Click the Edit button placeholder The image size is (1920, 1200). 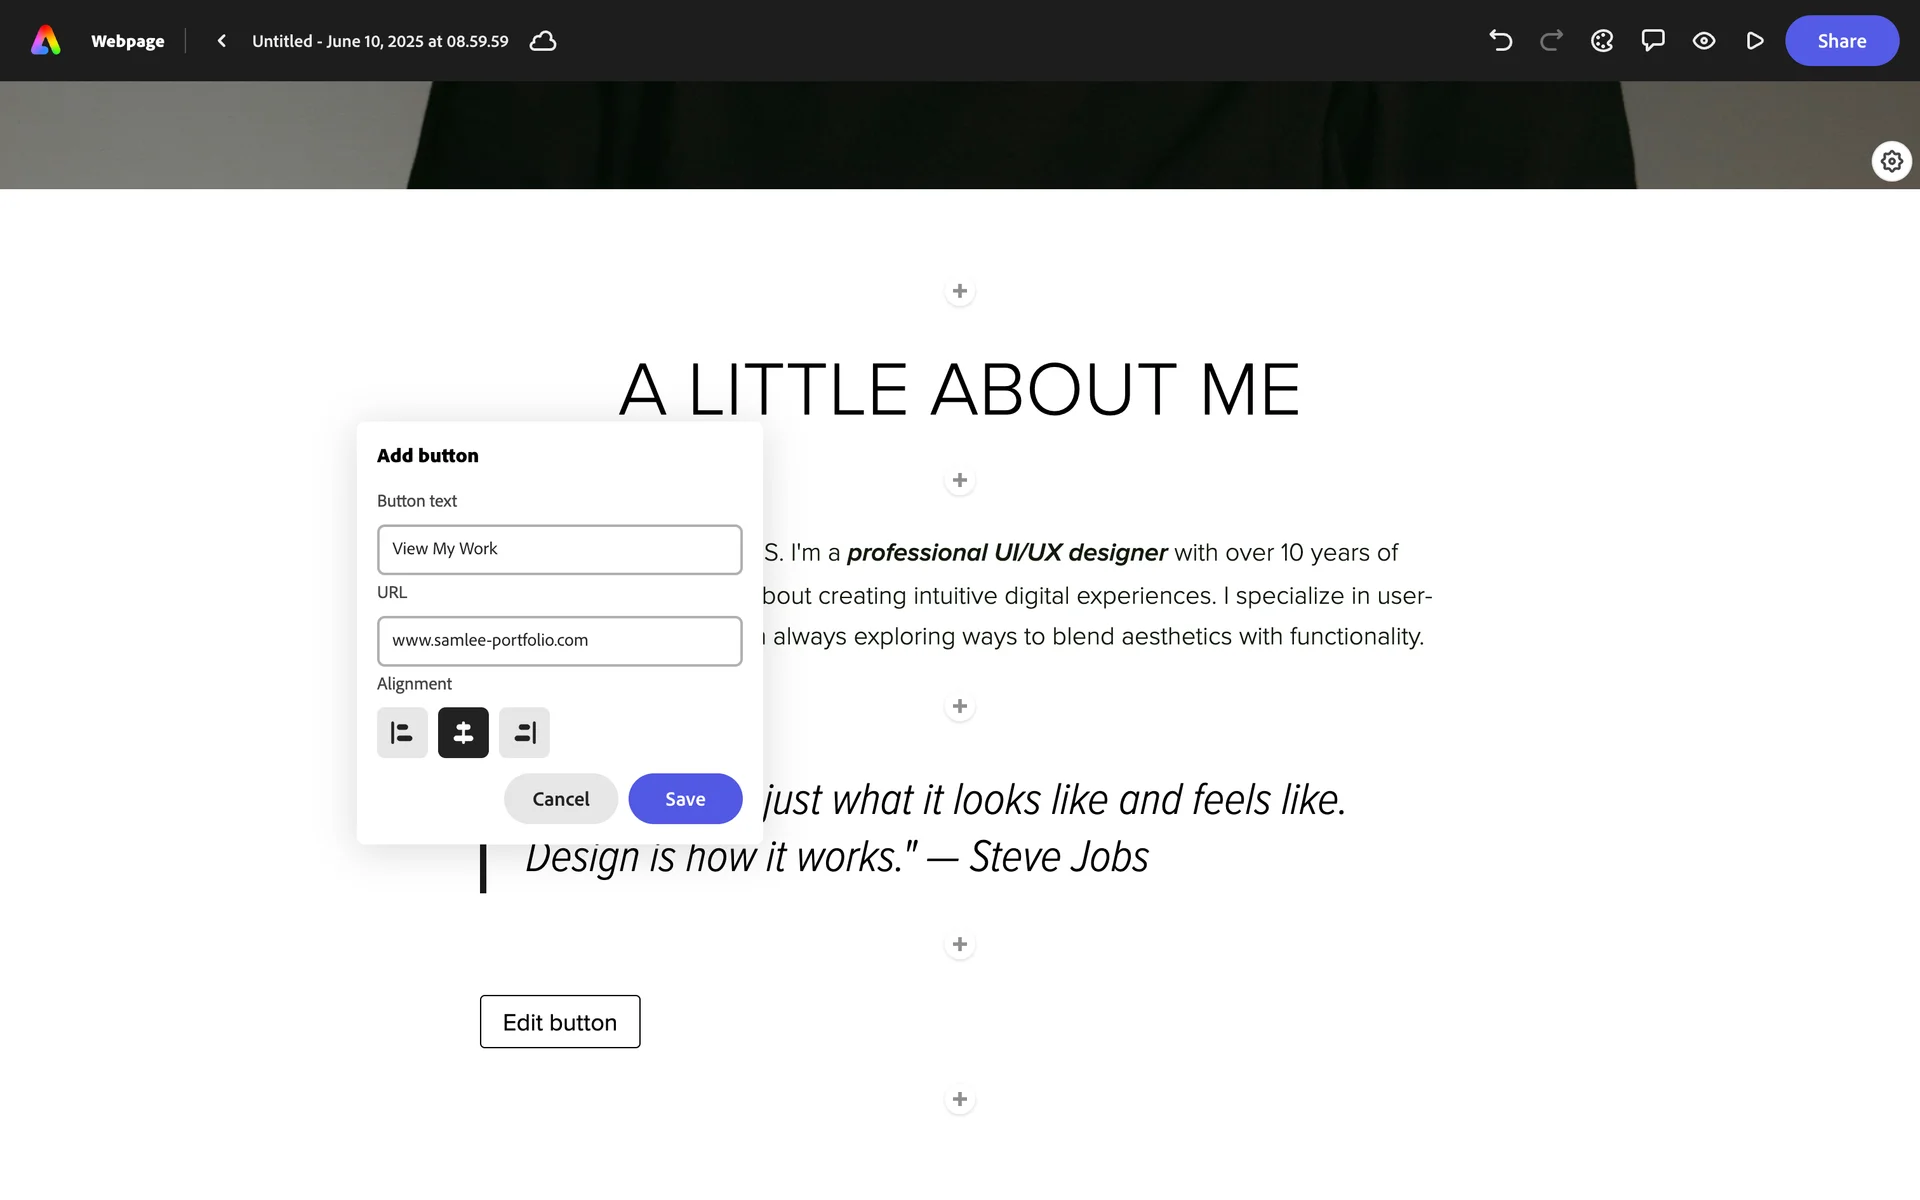pos(559,1022)
